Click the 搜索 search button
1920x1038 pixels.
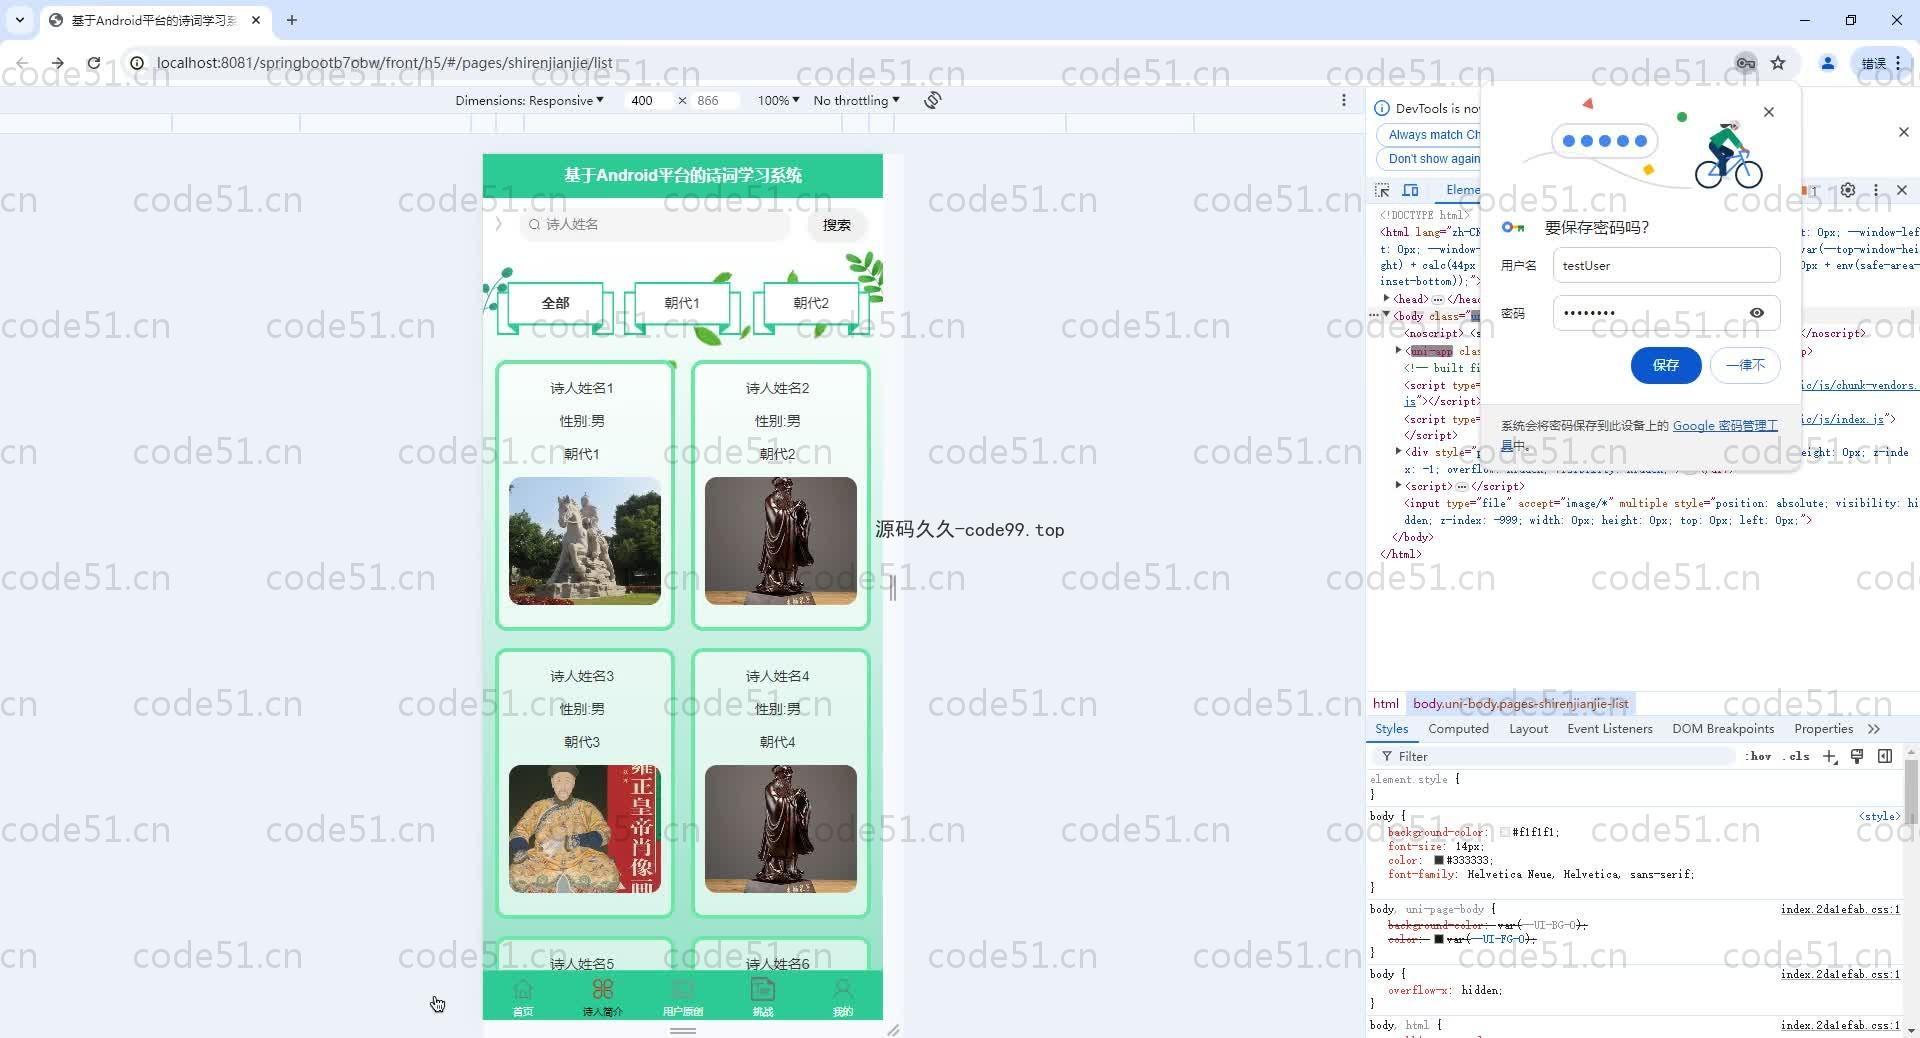pos(837,225)
